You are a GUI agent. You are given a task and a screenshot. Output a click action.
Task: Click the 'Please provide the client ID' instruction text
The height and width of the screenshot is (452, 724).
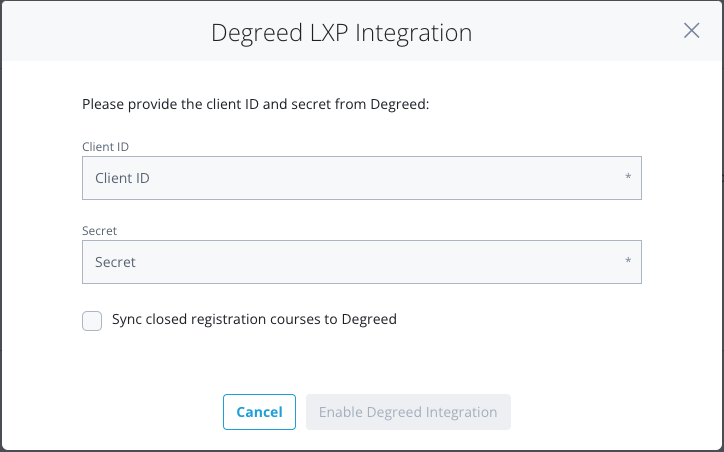click(x=255, y=104)
